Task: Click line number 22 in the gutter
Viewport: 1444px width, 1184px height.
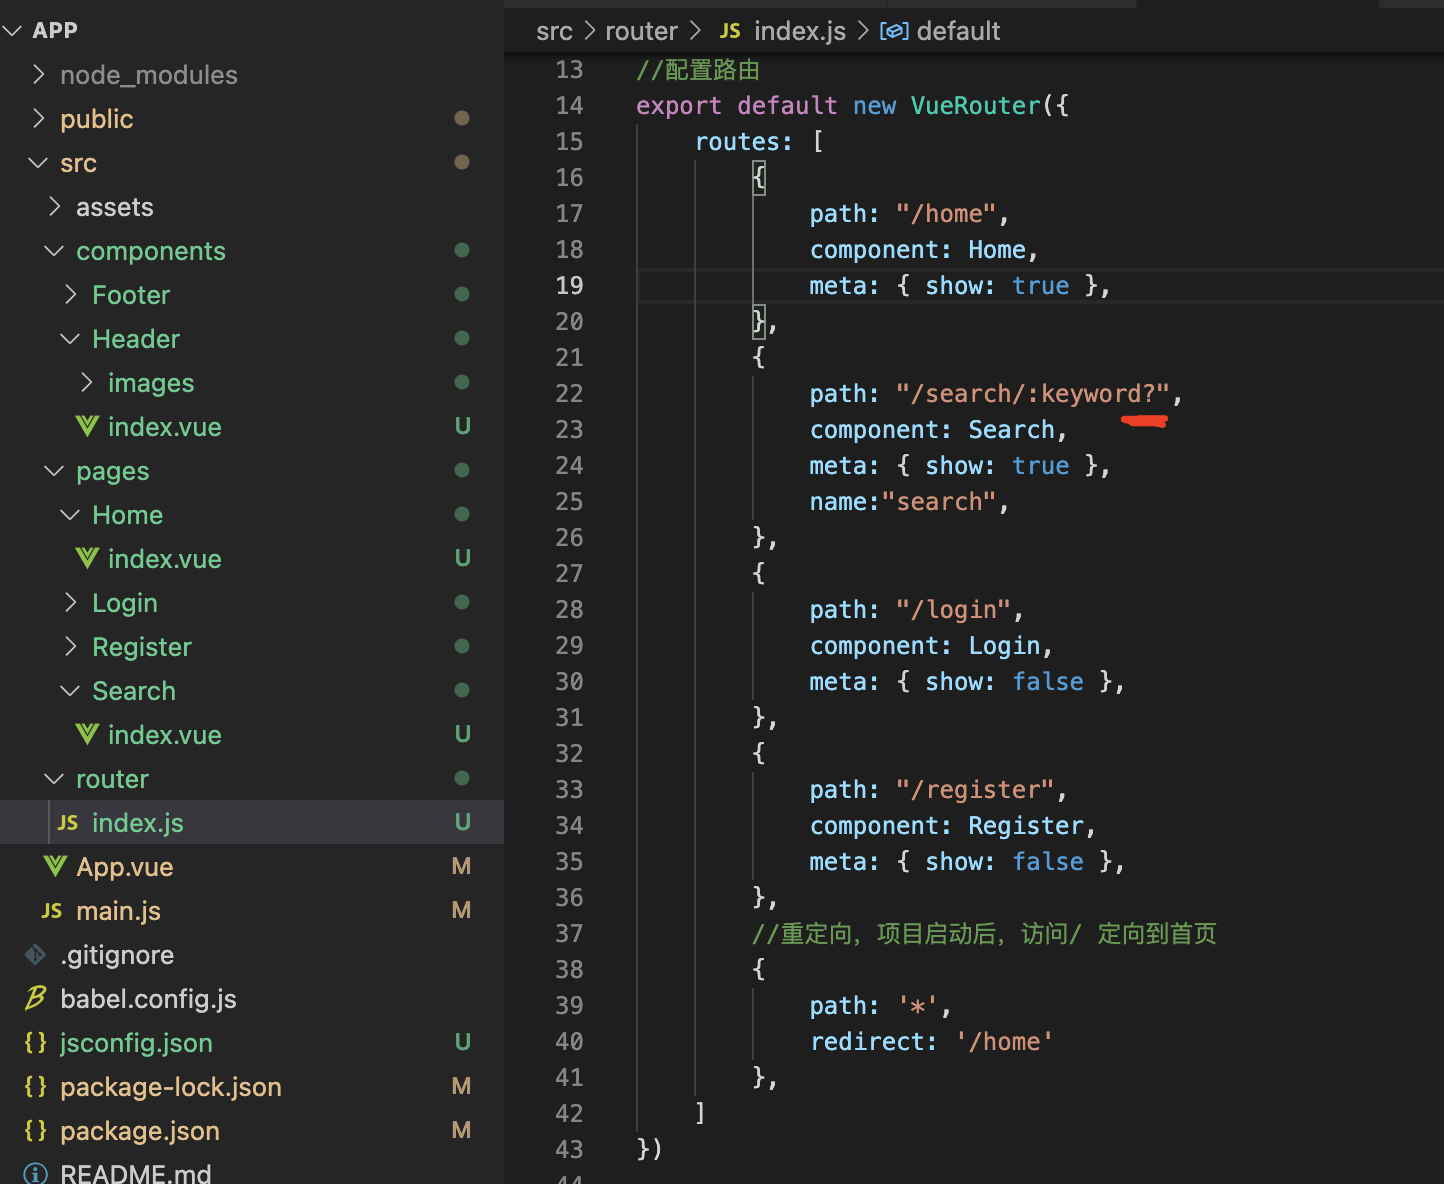Action: click(x=569, y=393)
